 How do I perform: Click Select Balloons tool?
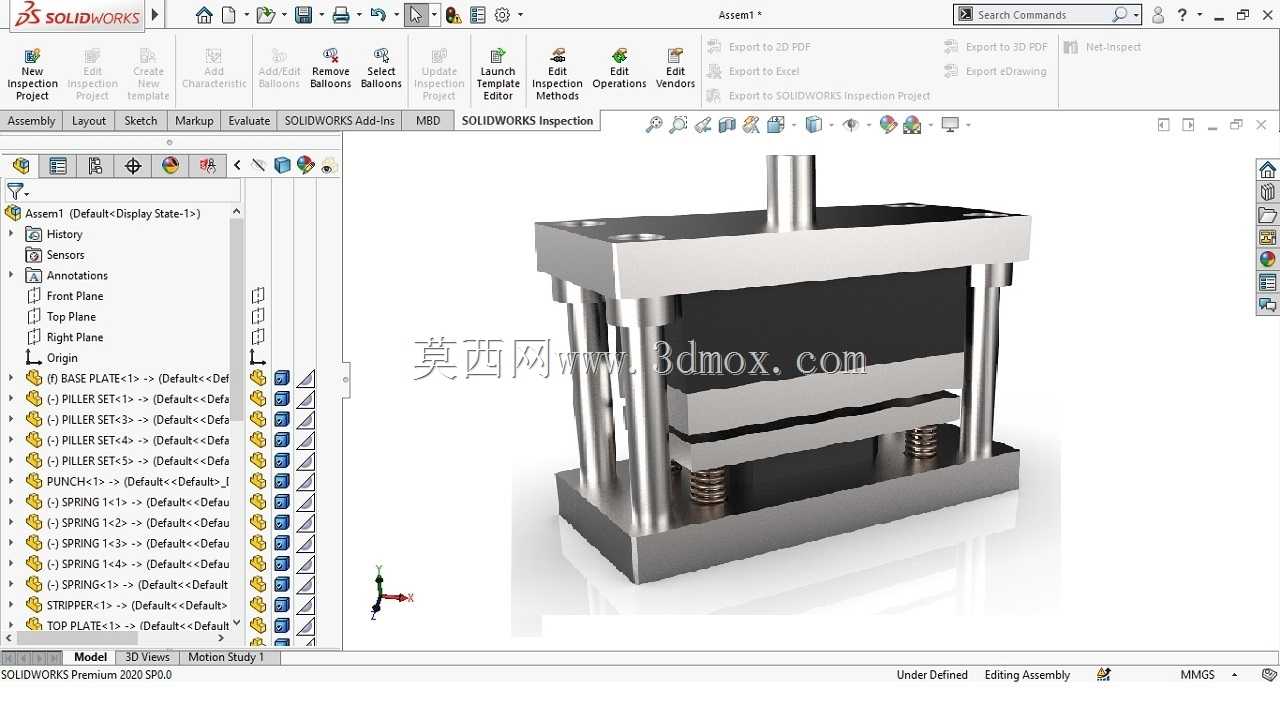tap(381, 68)
